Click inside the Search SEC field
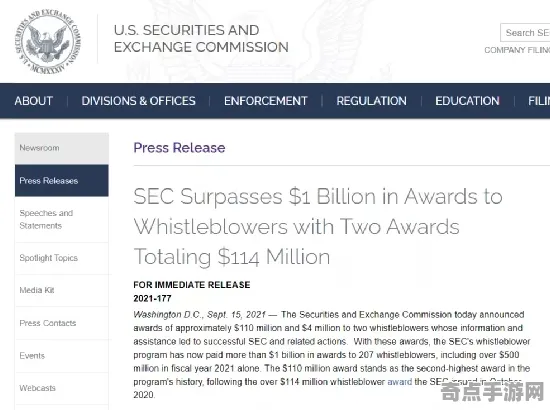The image size is (550, 410). pyautogui.click(x=525, y=33)
